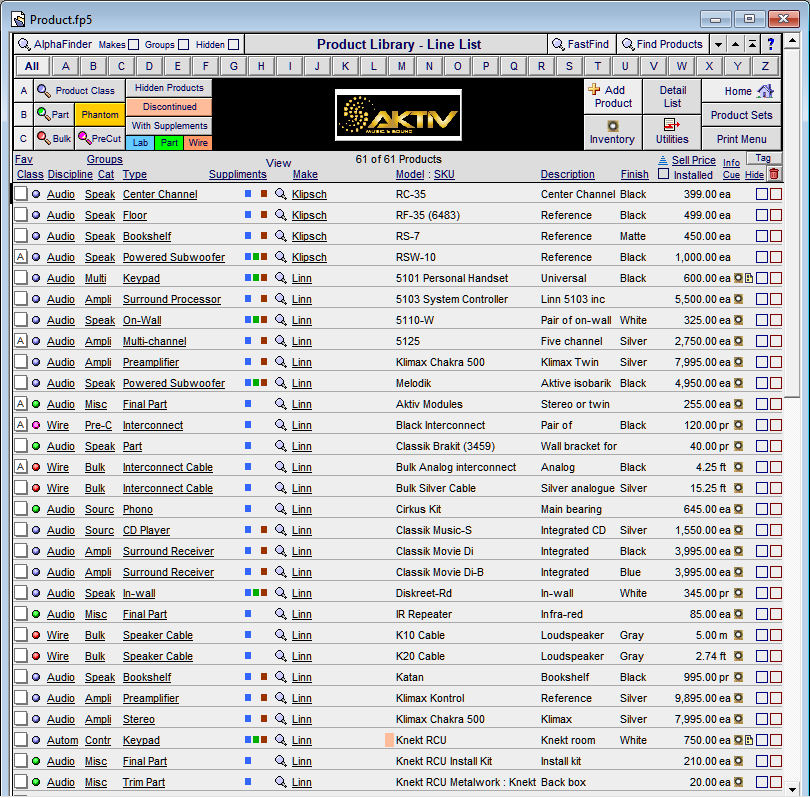Viewport: 810px width, 798px height.
Task: Click the Finish column header
Action: coord(634,175)
